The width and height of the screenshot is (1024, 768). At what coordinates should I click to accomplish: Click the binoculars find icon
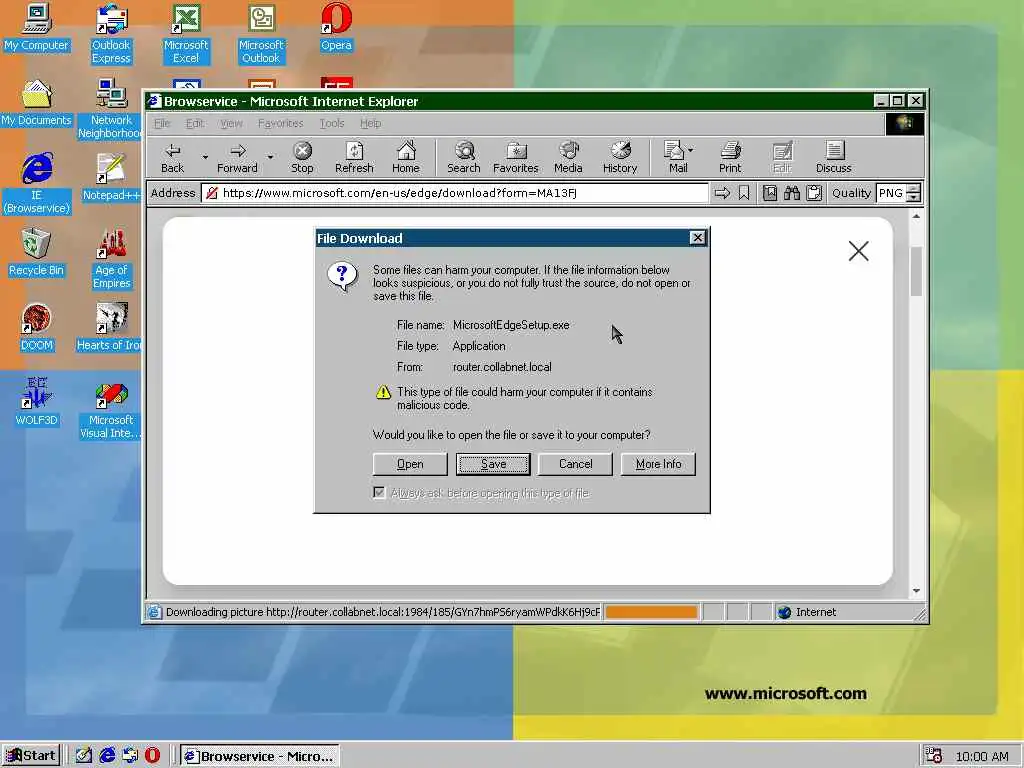pyautogui.click(x=792, y=193)
